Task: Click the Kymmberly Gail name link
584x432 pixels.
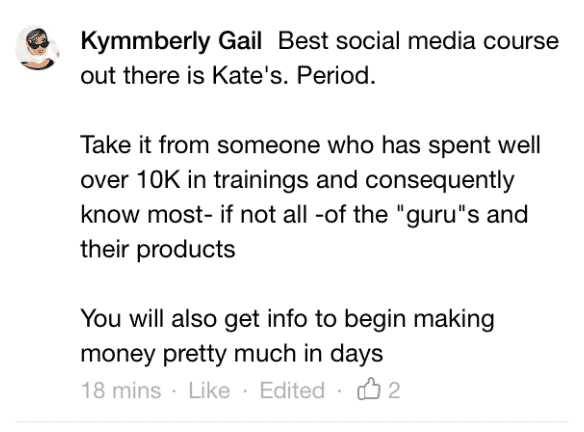Action: (171, 41)
